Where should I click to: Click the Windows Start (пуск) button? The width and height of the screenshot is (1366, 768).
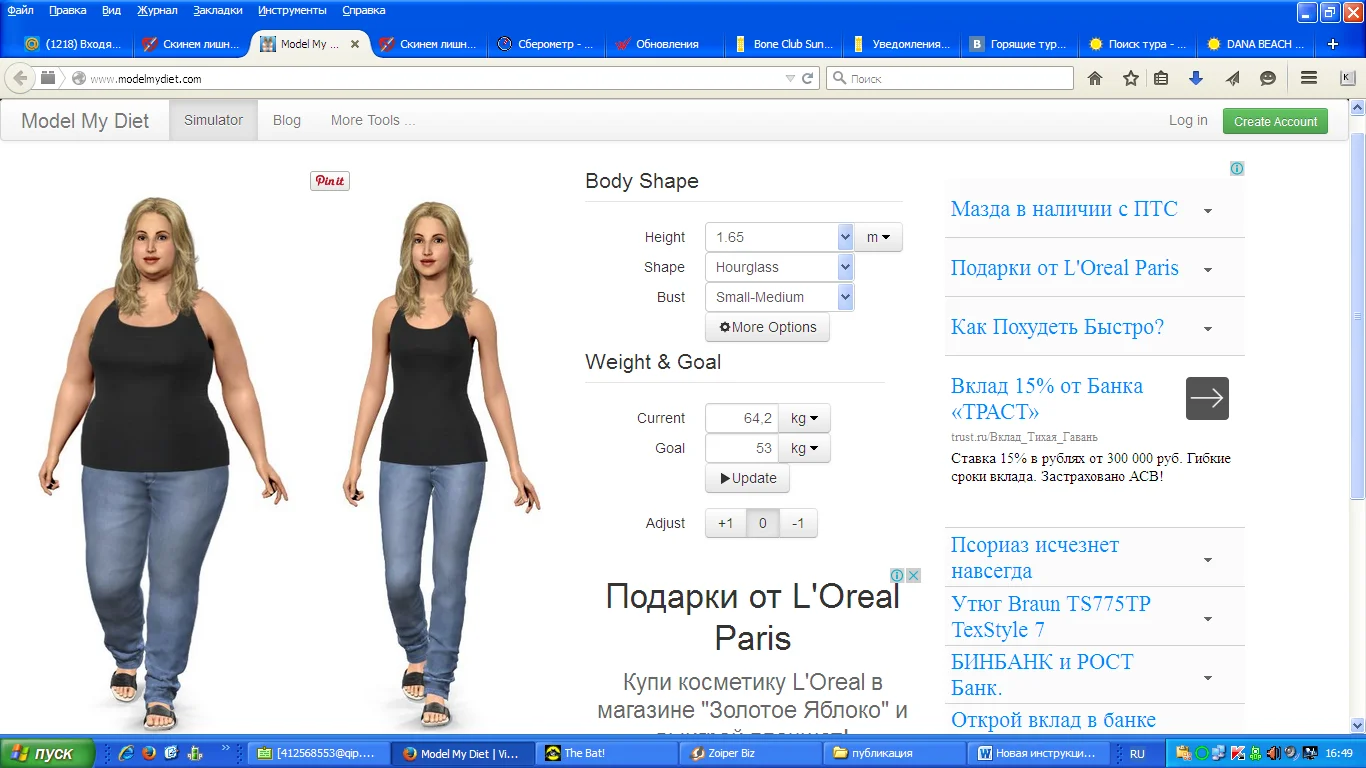point(48,753)
